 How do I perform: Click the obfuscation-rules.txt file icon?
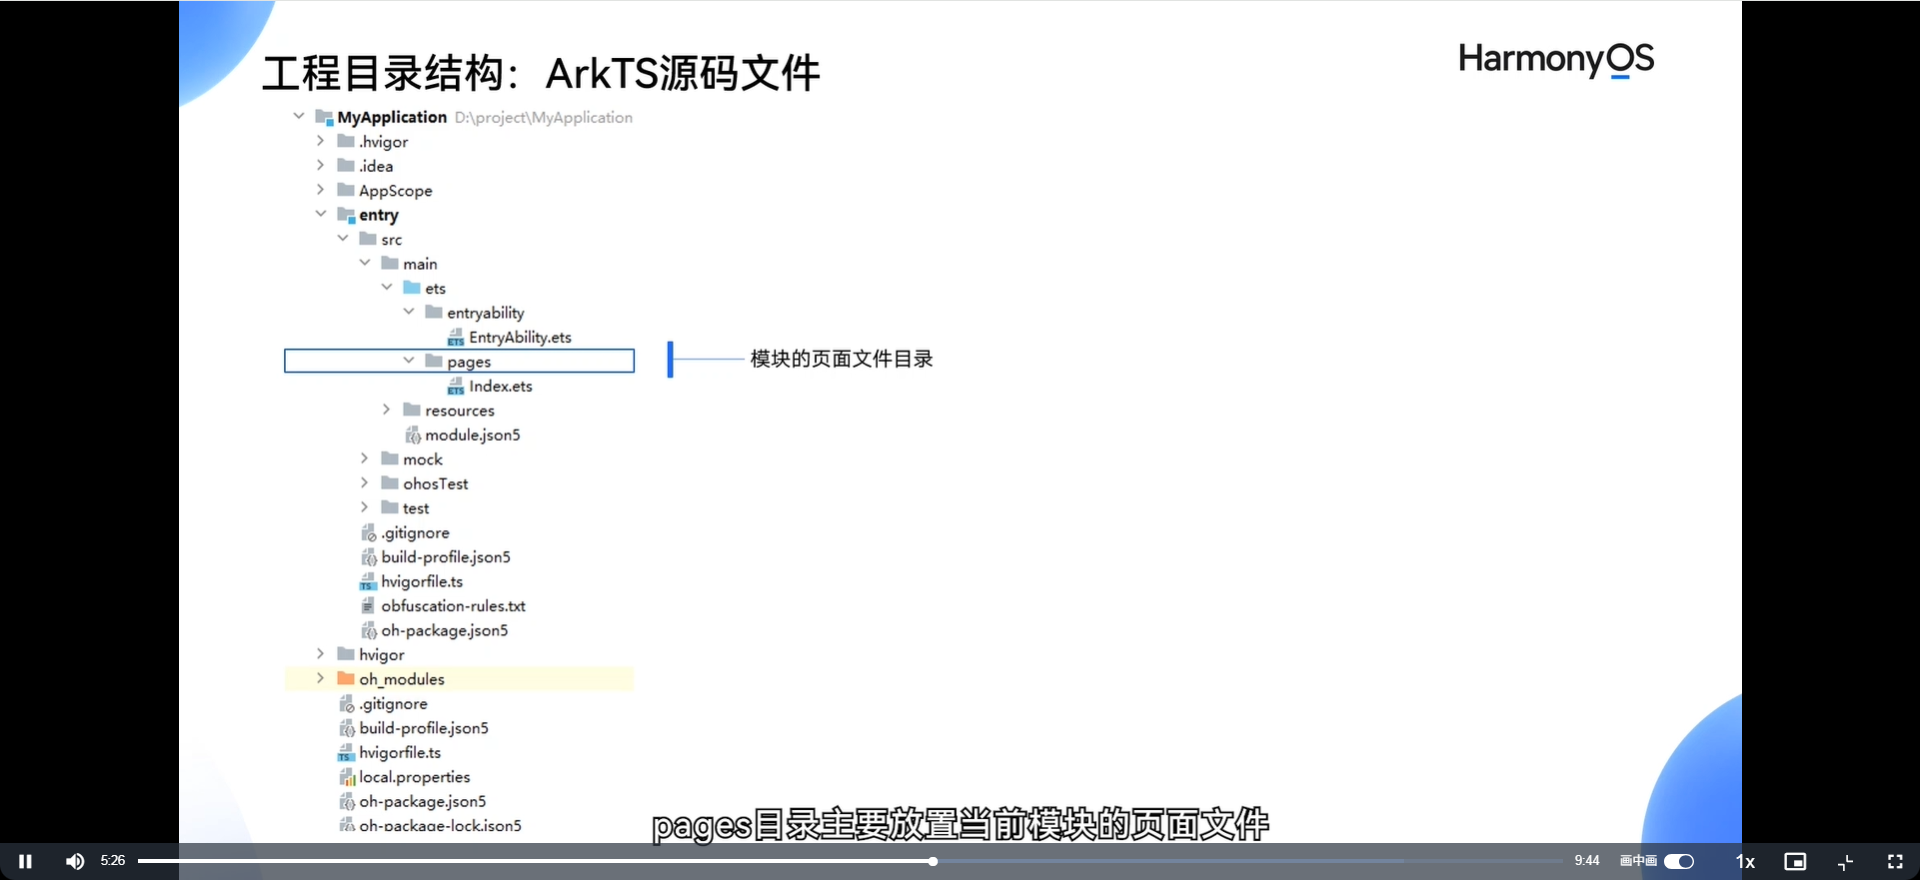(x=367, y=605)
